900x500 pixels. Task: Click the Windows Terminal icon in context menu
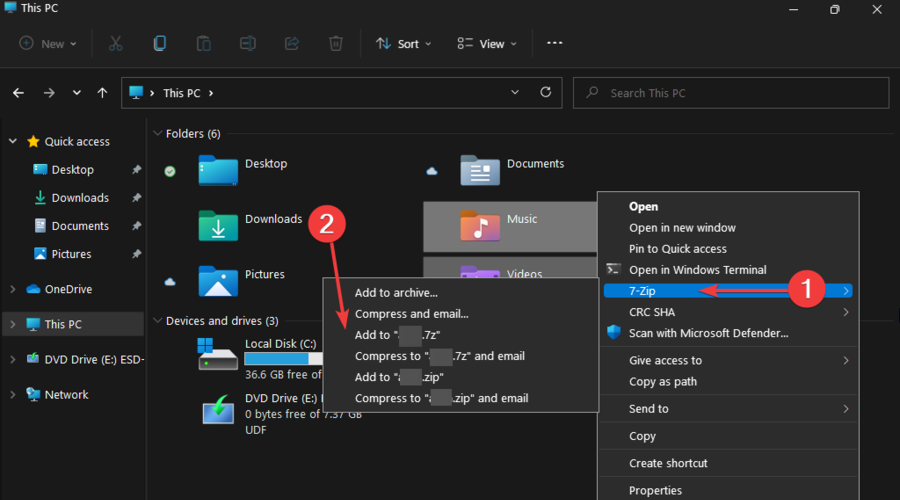(x=614, y=270)
